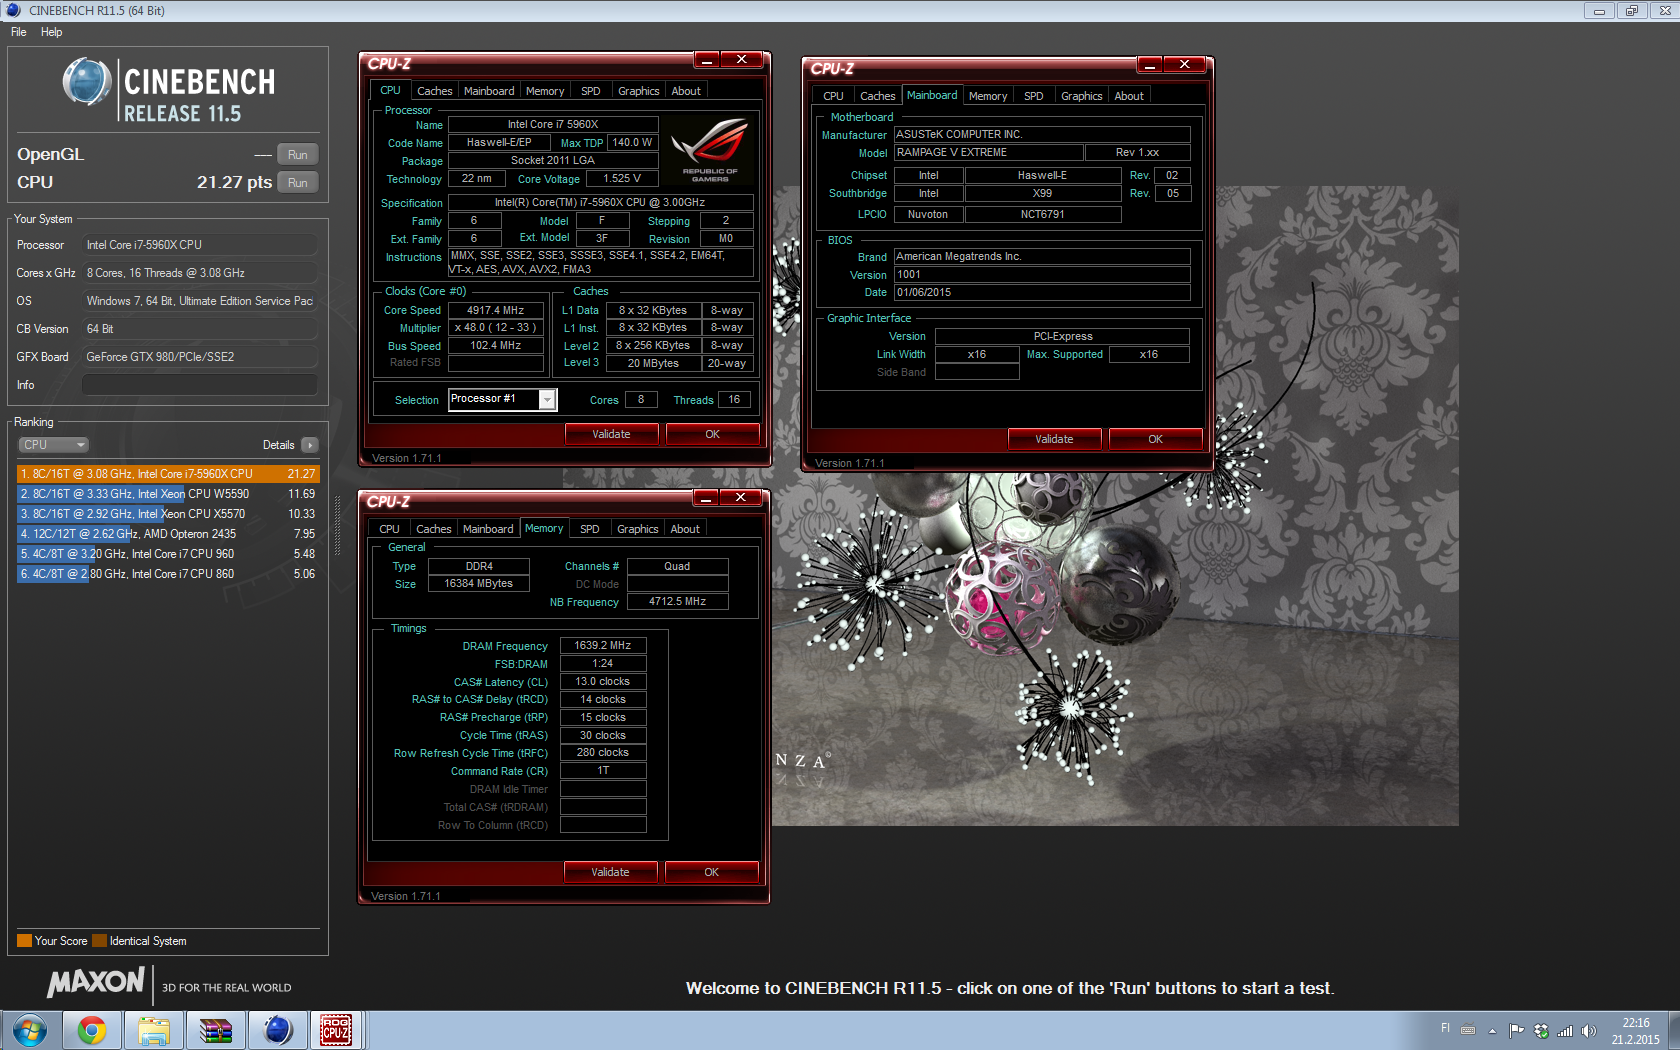Click the GeForce GTX 980/PCIe/SSE2 field
The height and width of the screenshot is (1050, 1680).
[200, 357]
